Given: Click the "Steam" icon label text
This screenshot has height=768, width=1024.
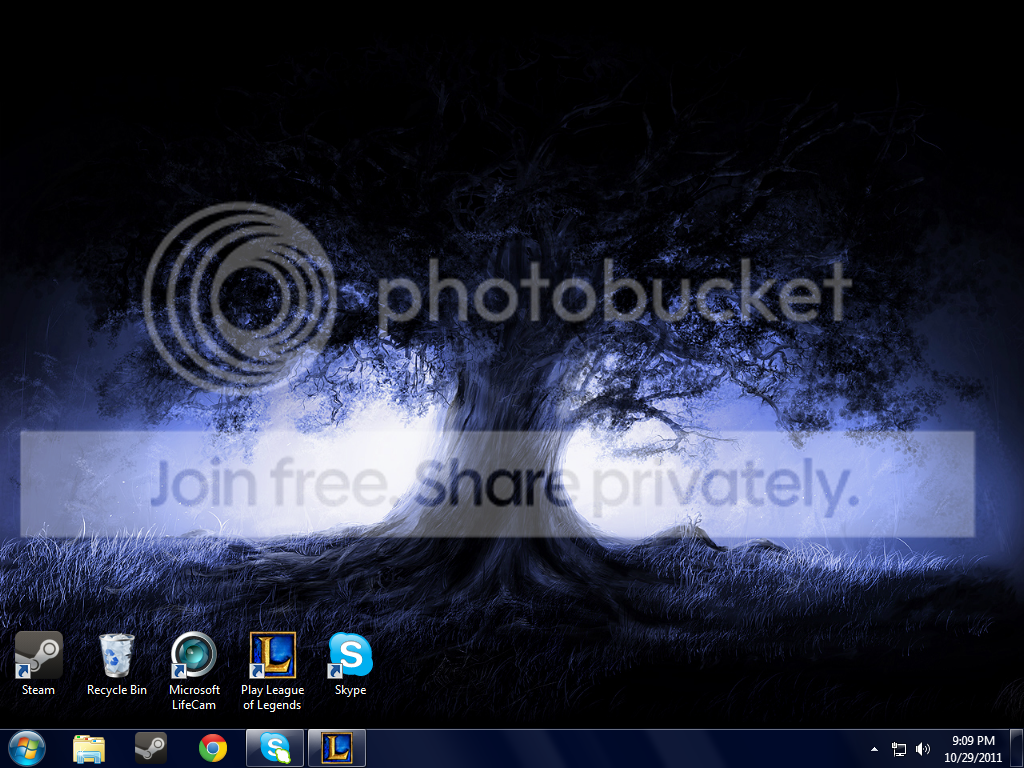Looking at the screenshot, I should point(39,690).
